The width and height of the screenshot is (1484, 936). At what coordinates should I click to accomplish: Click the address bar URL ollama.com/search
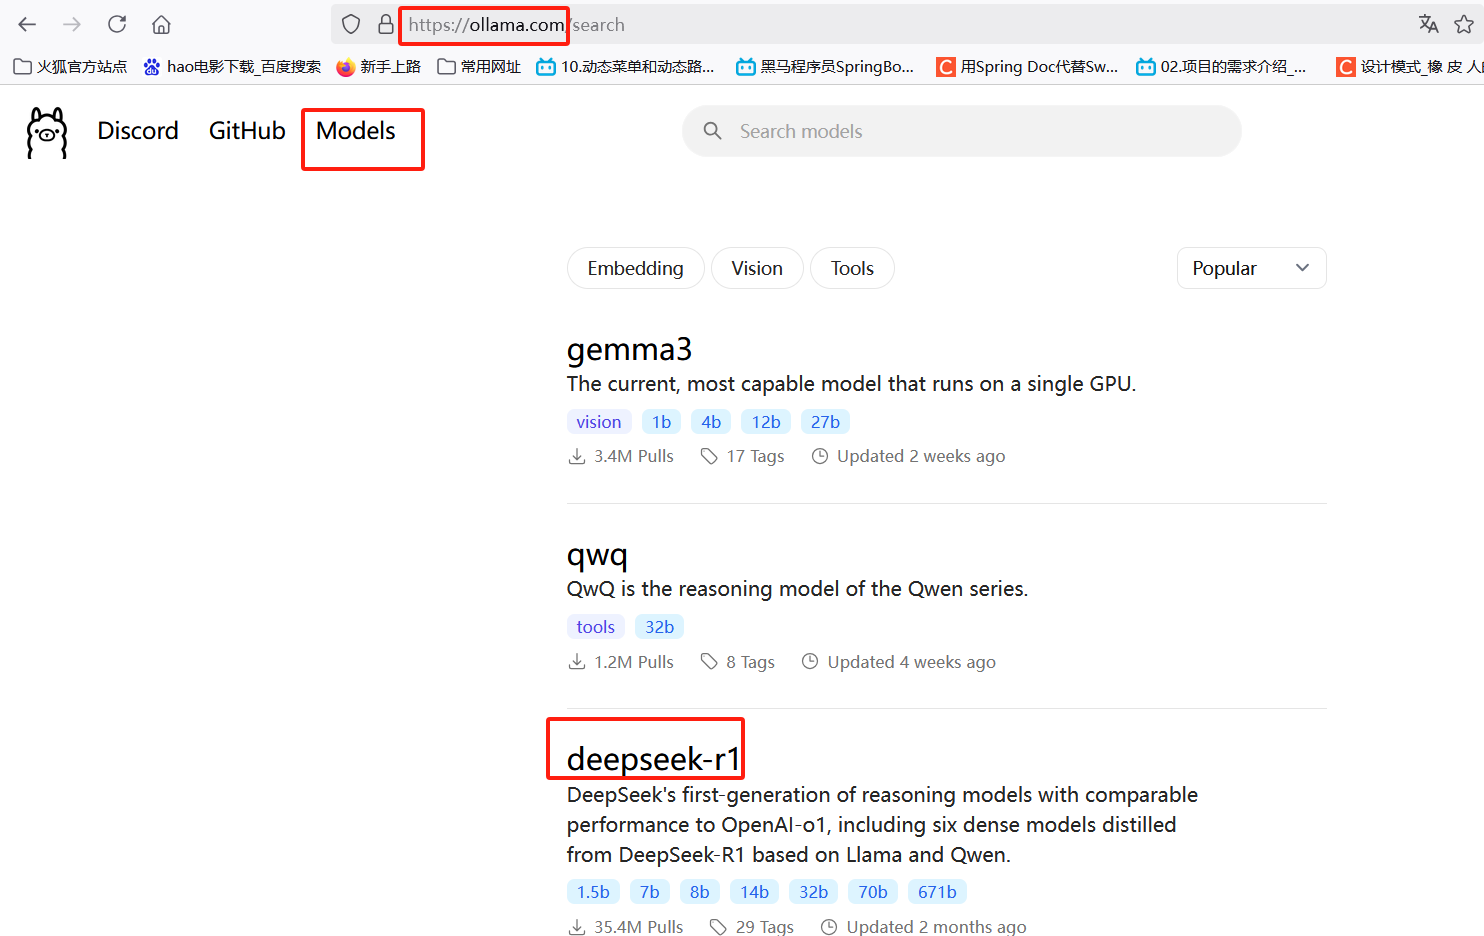tap(516, 25)
